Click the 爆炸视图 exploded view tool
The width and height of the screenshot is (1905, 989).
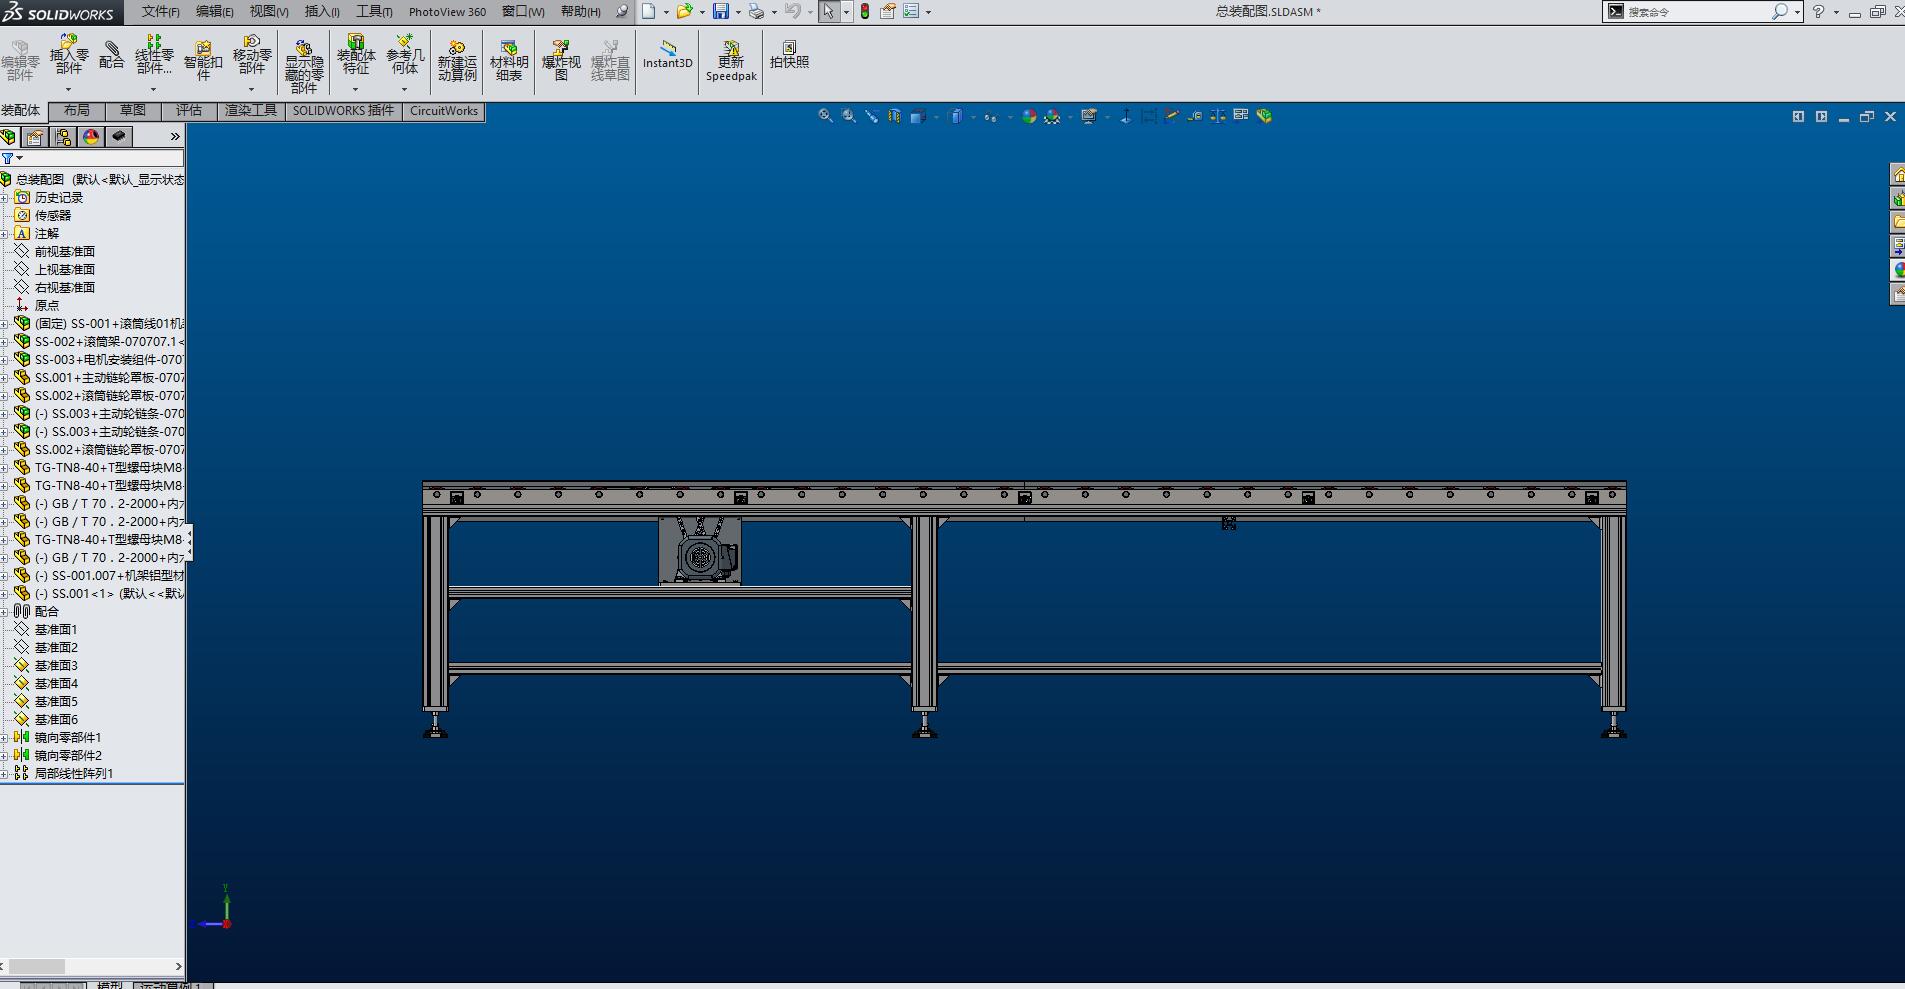(x=561, y=61)
